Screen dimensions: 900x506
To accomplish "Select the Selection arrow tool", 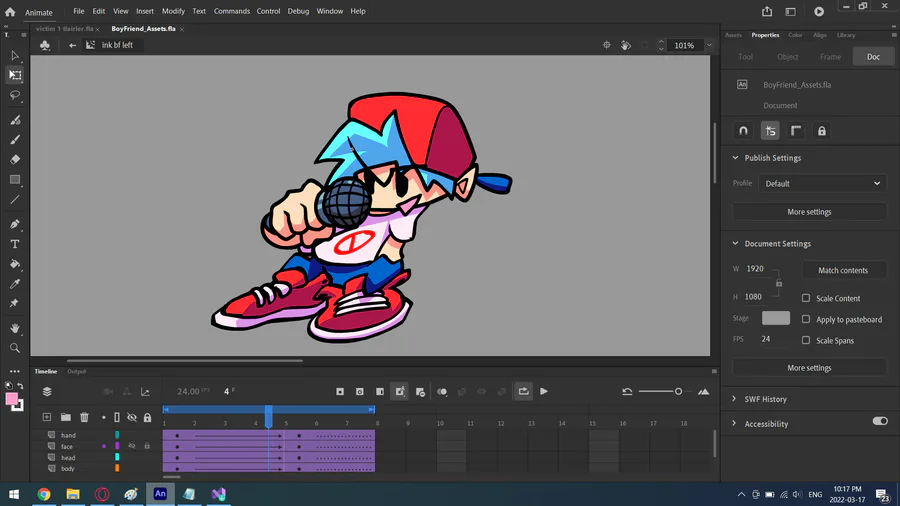I will (x=15, y=56).
